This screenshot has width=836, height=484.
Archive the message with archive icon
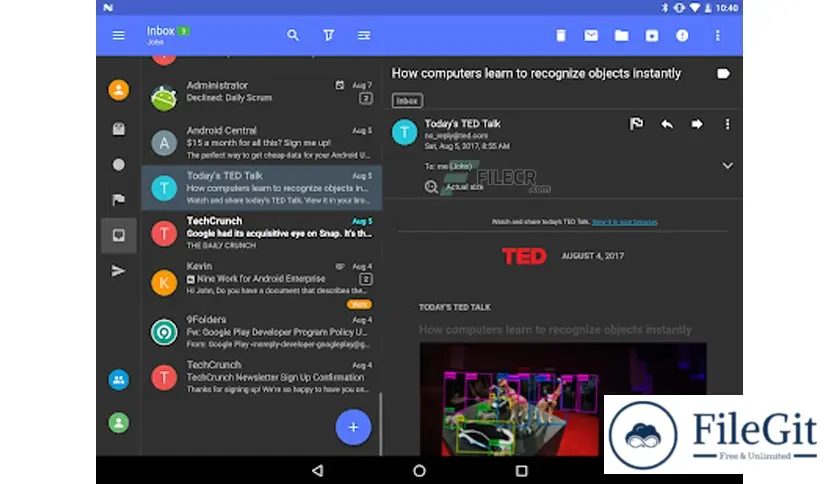652,36
